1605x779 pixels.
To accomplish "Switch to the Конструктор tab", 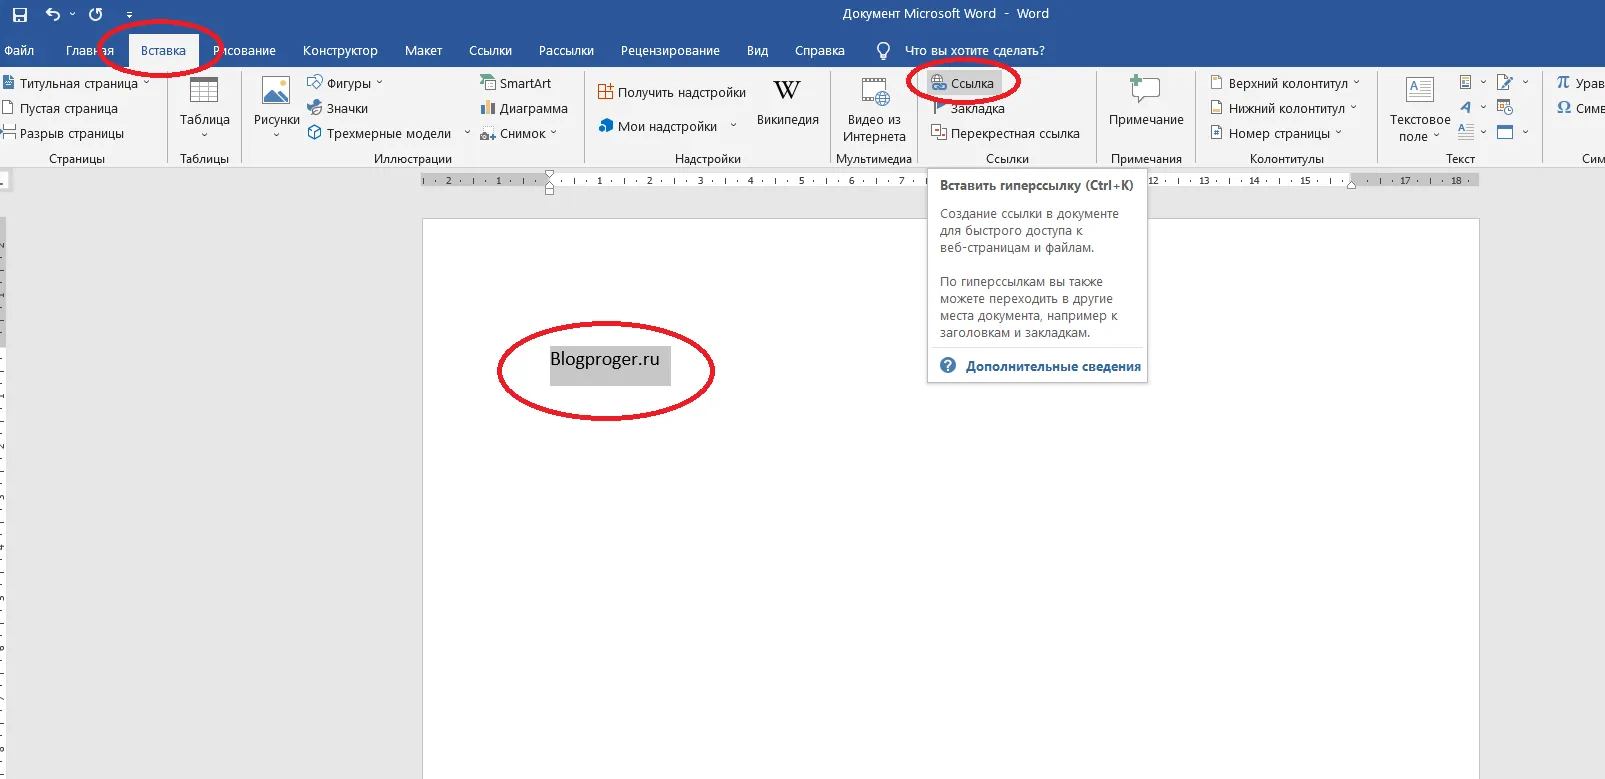I will pyautogui.click(x=340, y=51).
